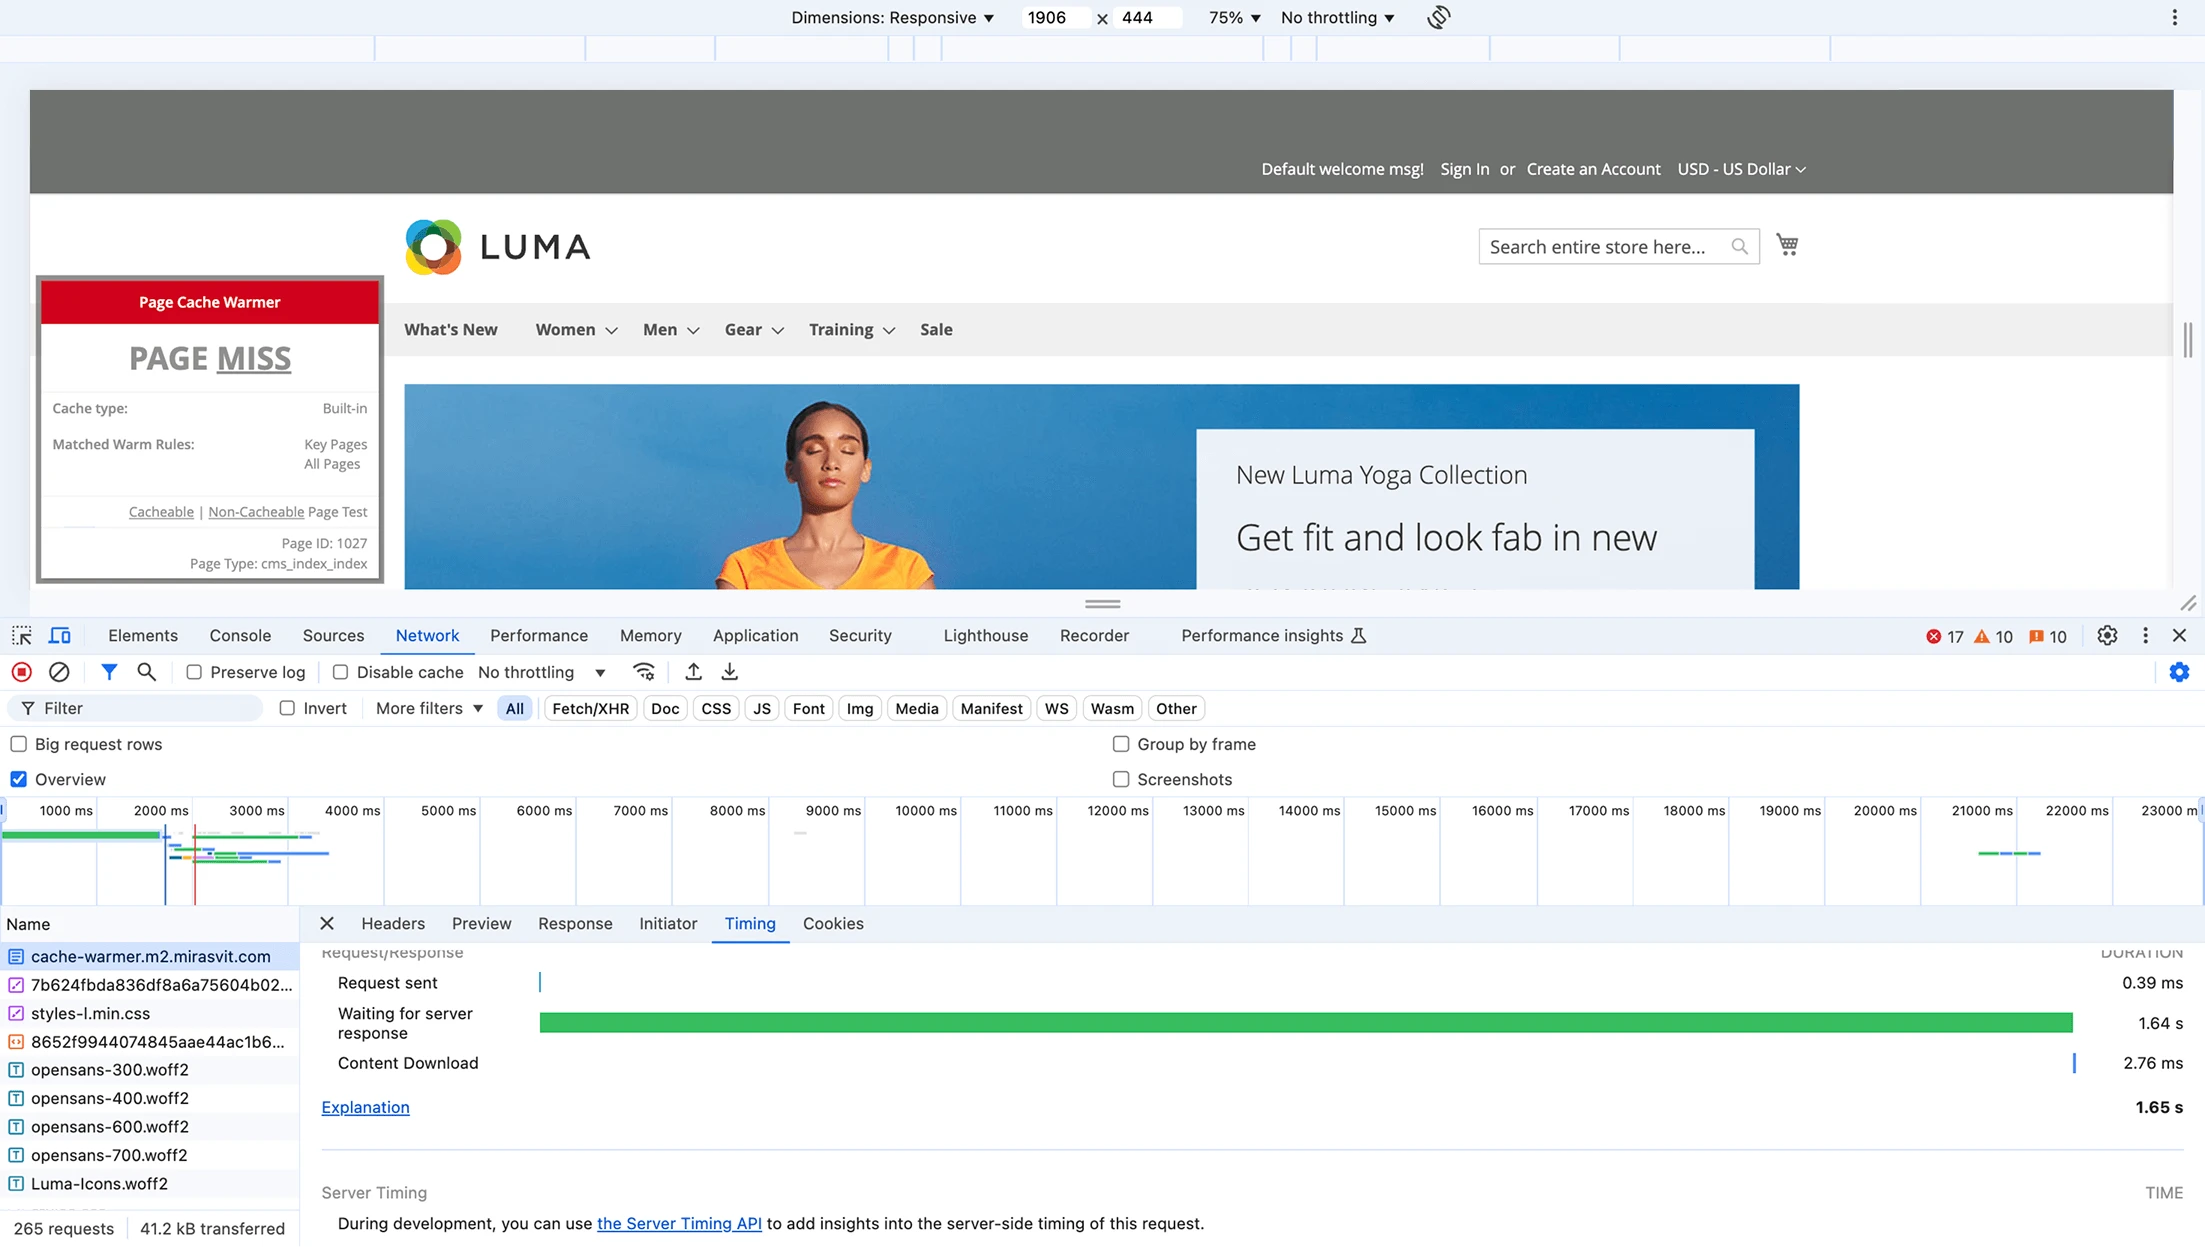Enable Preserve log
This screenshot has height=1247, width=2205.
point(193,672)
